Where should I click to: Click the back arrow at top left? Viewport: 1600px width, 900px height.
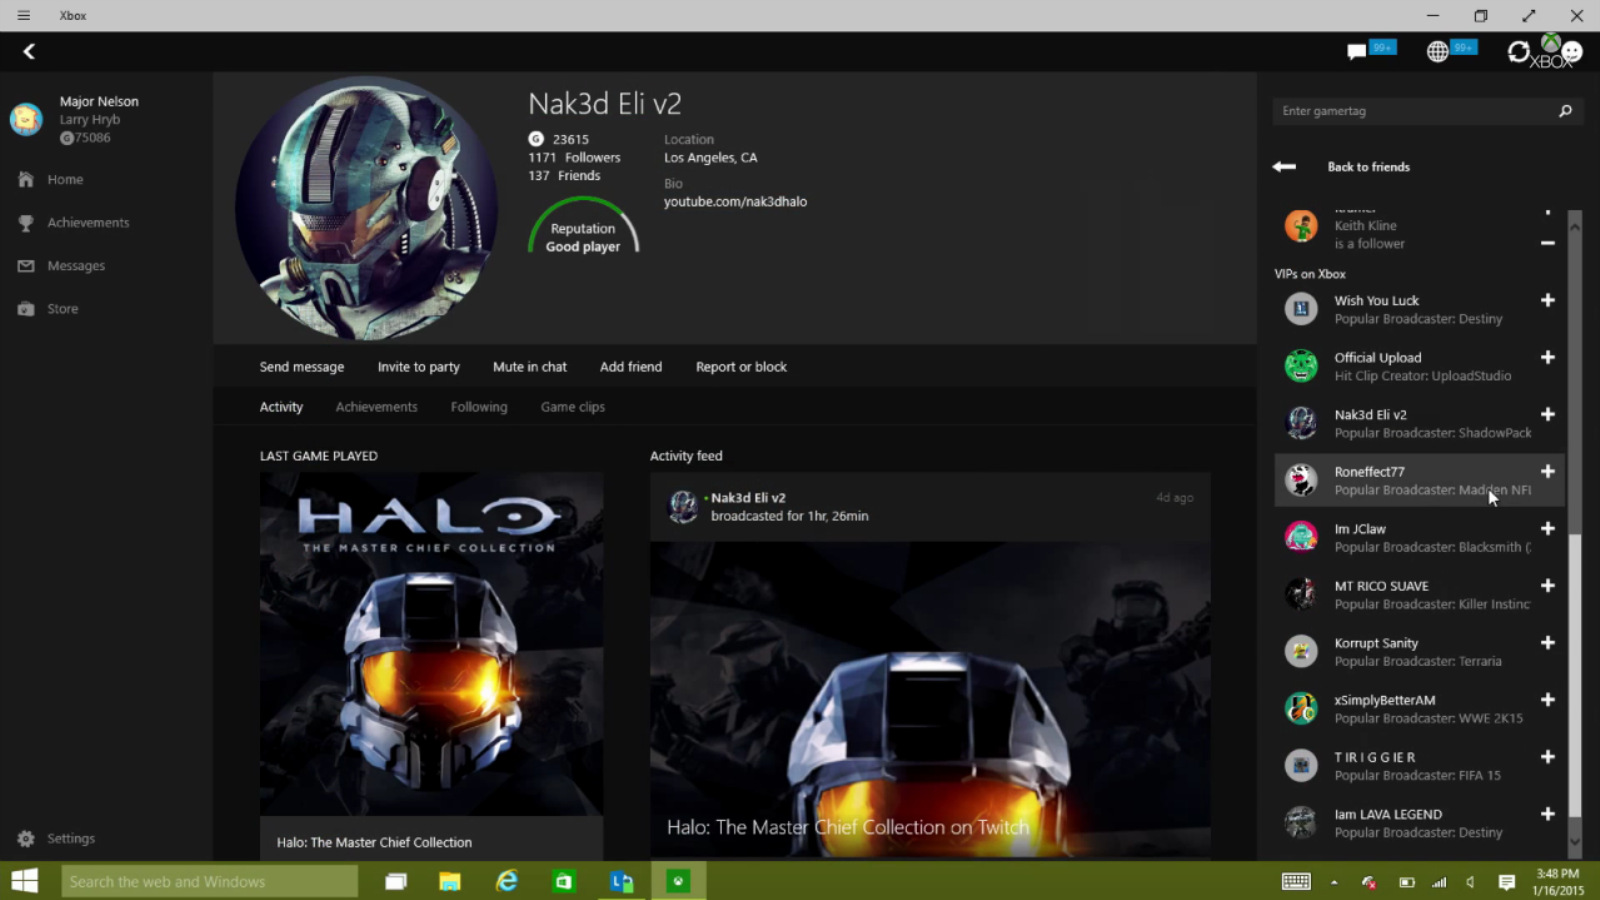click(x=29, y=51)
